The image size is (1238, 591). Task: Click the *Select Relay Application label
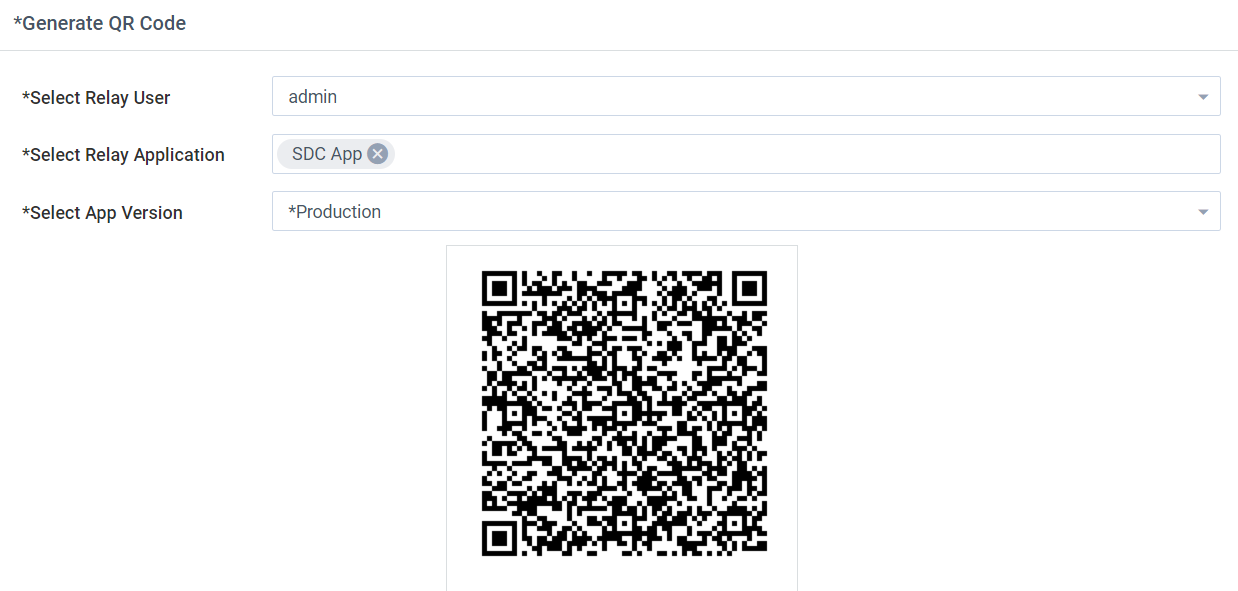(123, 155)
